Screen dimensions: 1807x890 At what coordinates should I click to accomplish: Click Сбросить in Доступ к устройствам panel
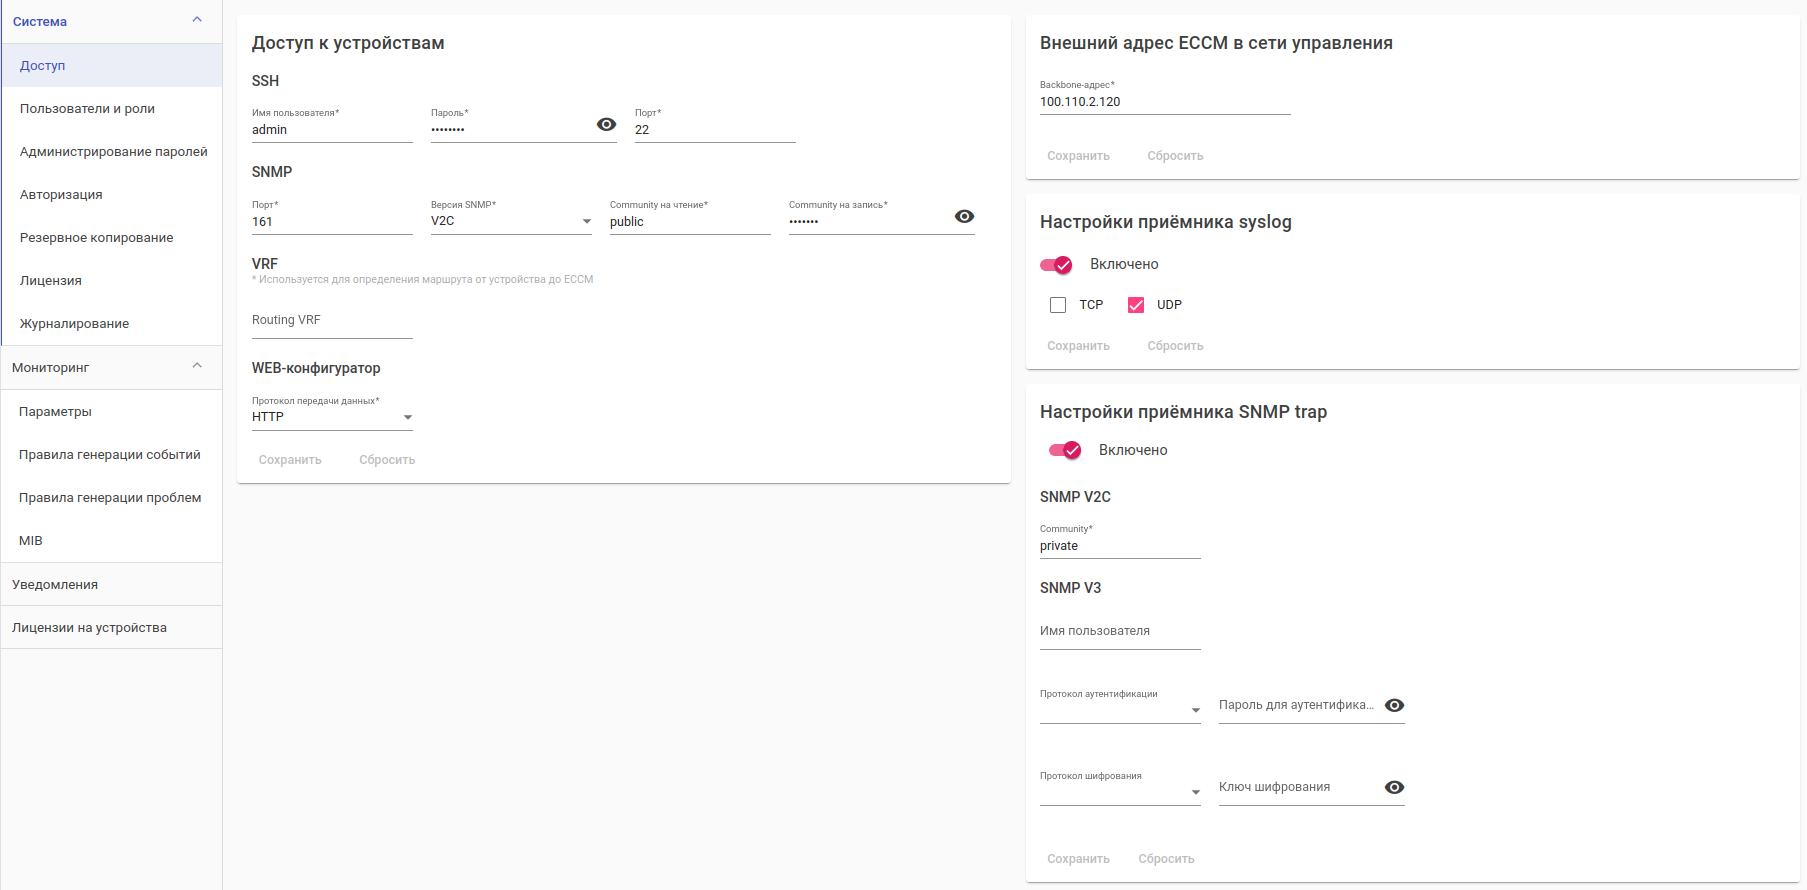point(387,460)
